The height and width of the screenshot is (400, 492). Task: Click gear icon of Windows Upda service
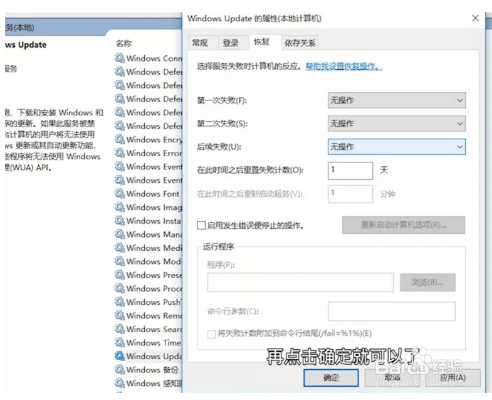coord(120,356)
